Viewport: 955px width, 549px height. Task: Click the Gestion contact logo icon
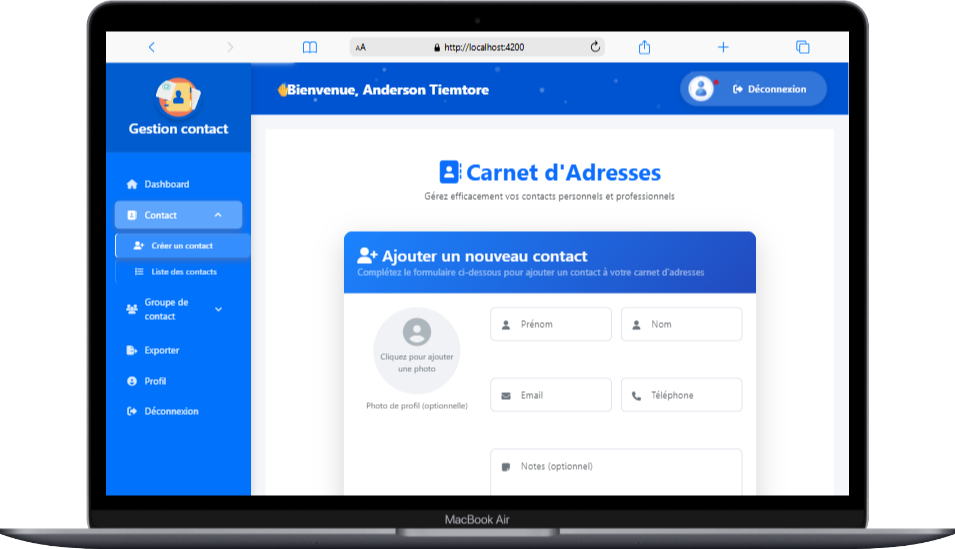pos(178,97)
